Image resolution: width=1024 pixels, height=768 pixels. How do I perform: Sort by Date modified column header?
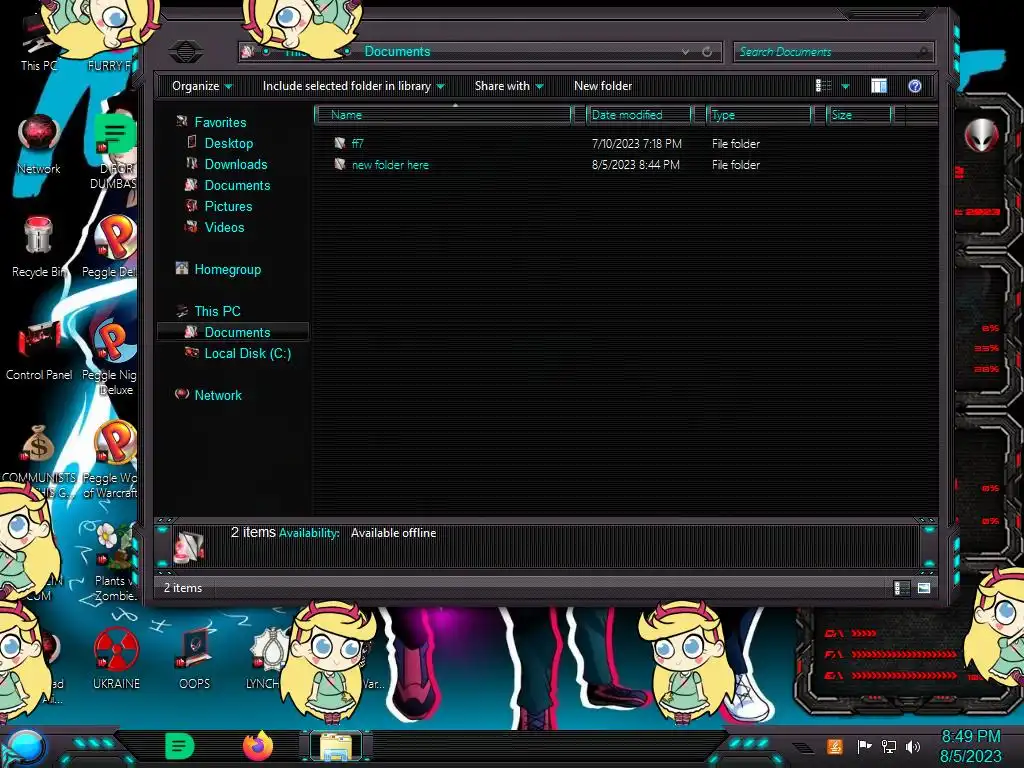coord(639,115)
